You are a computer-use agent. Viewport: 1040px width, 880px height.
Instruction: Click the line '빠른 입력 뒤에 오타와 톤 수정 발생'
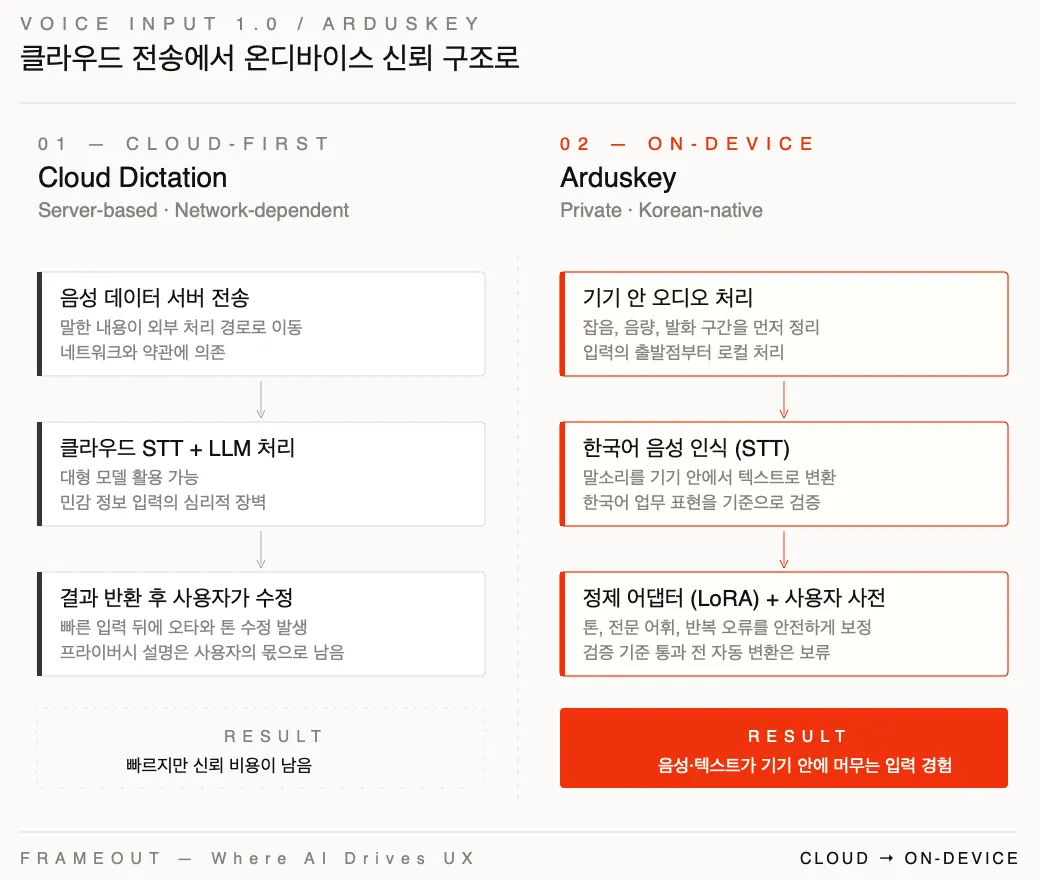tap(184, 627)
